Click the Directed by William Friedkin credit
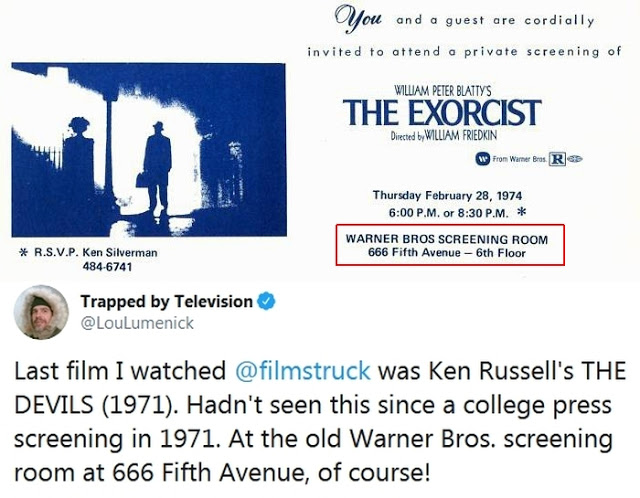640x498 pixels. click(x=444, y=136)
